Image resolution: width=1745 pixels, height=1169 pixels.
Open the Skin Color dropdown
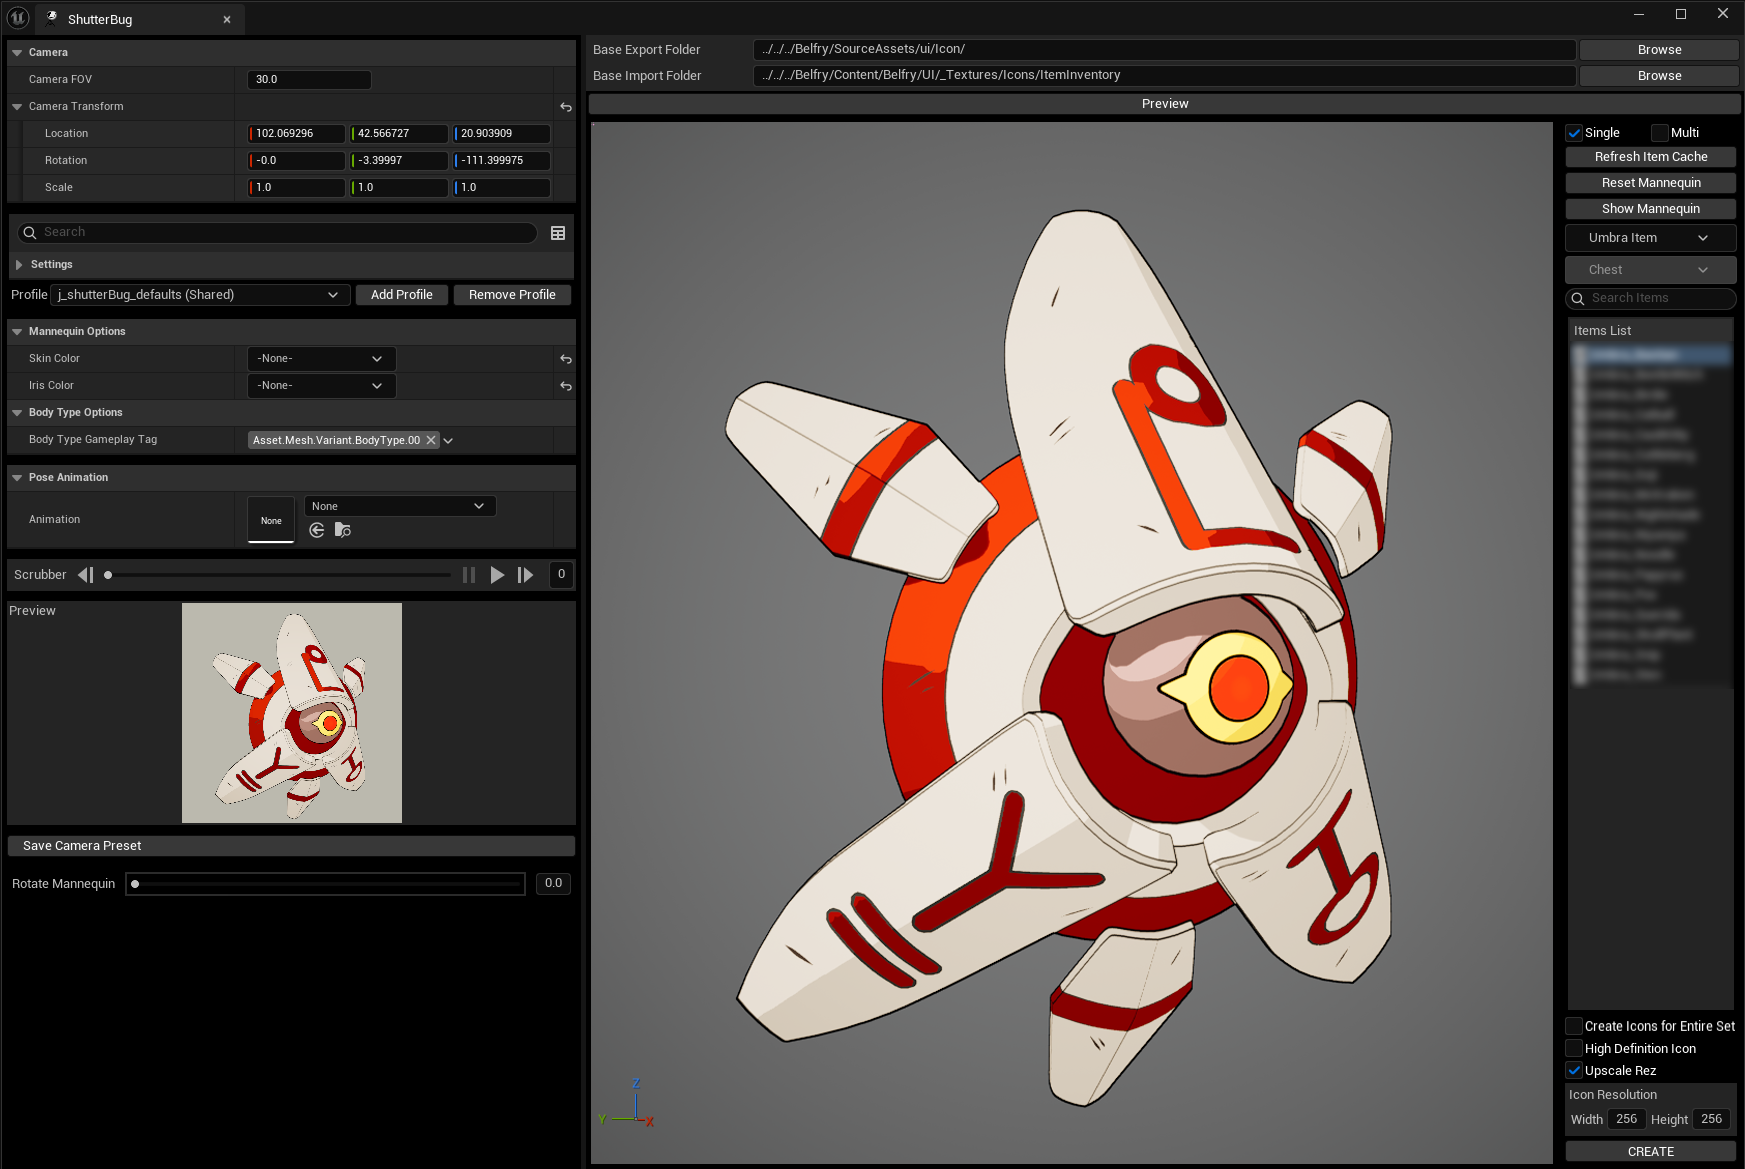pyautogui.click(x=321, y=359)
